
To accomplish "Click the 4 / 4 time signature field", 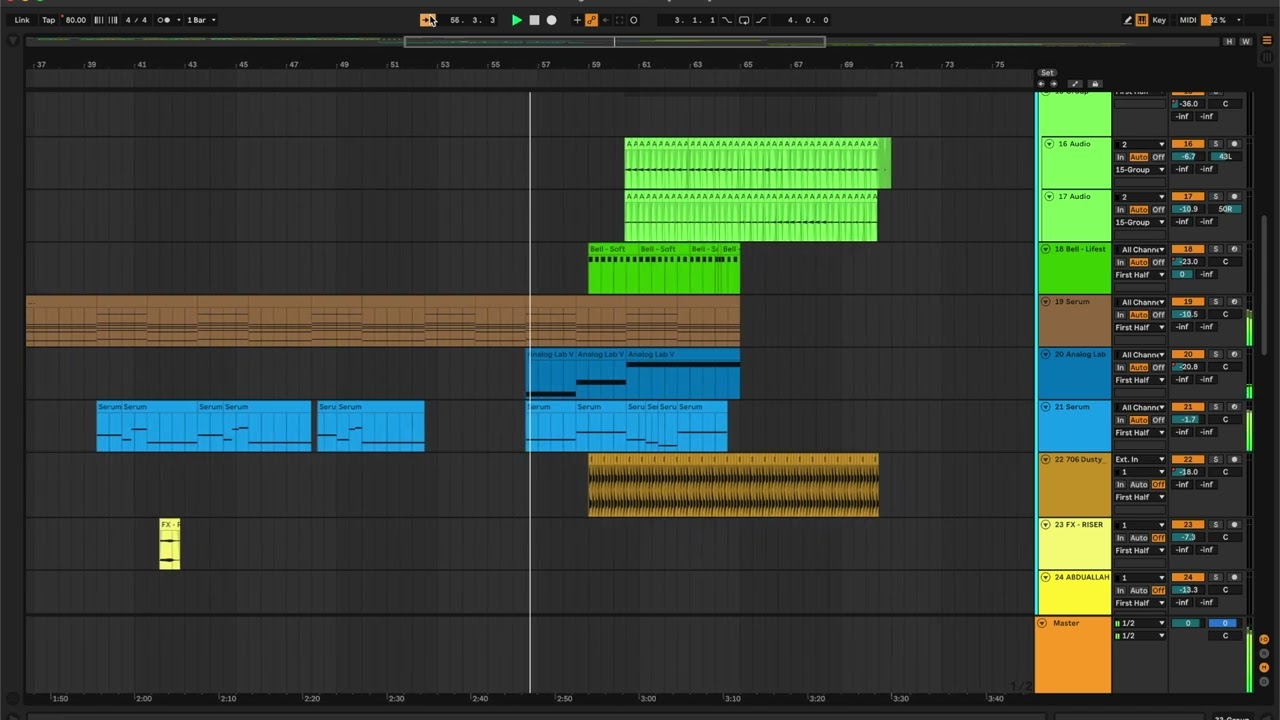I will click(x=136, y=20).
